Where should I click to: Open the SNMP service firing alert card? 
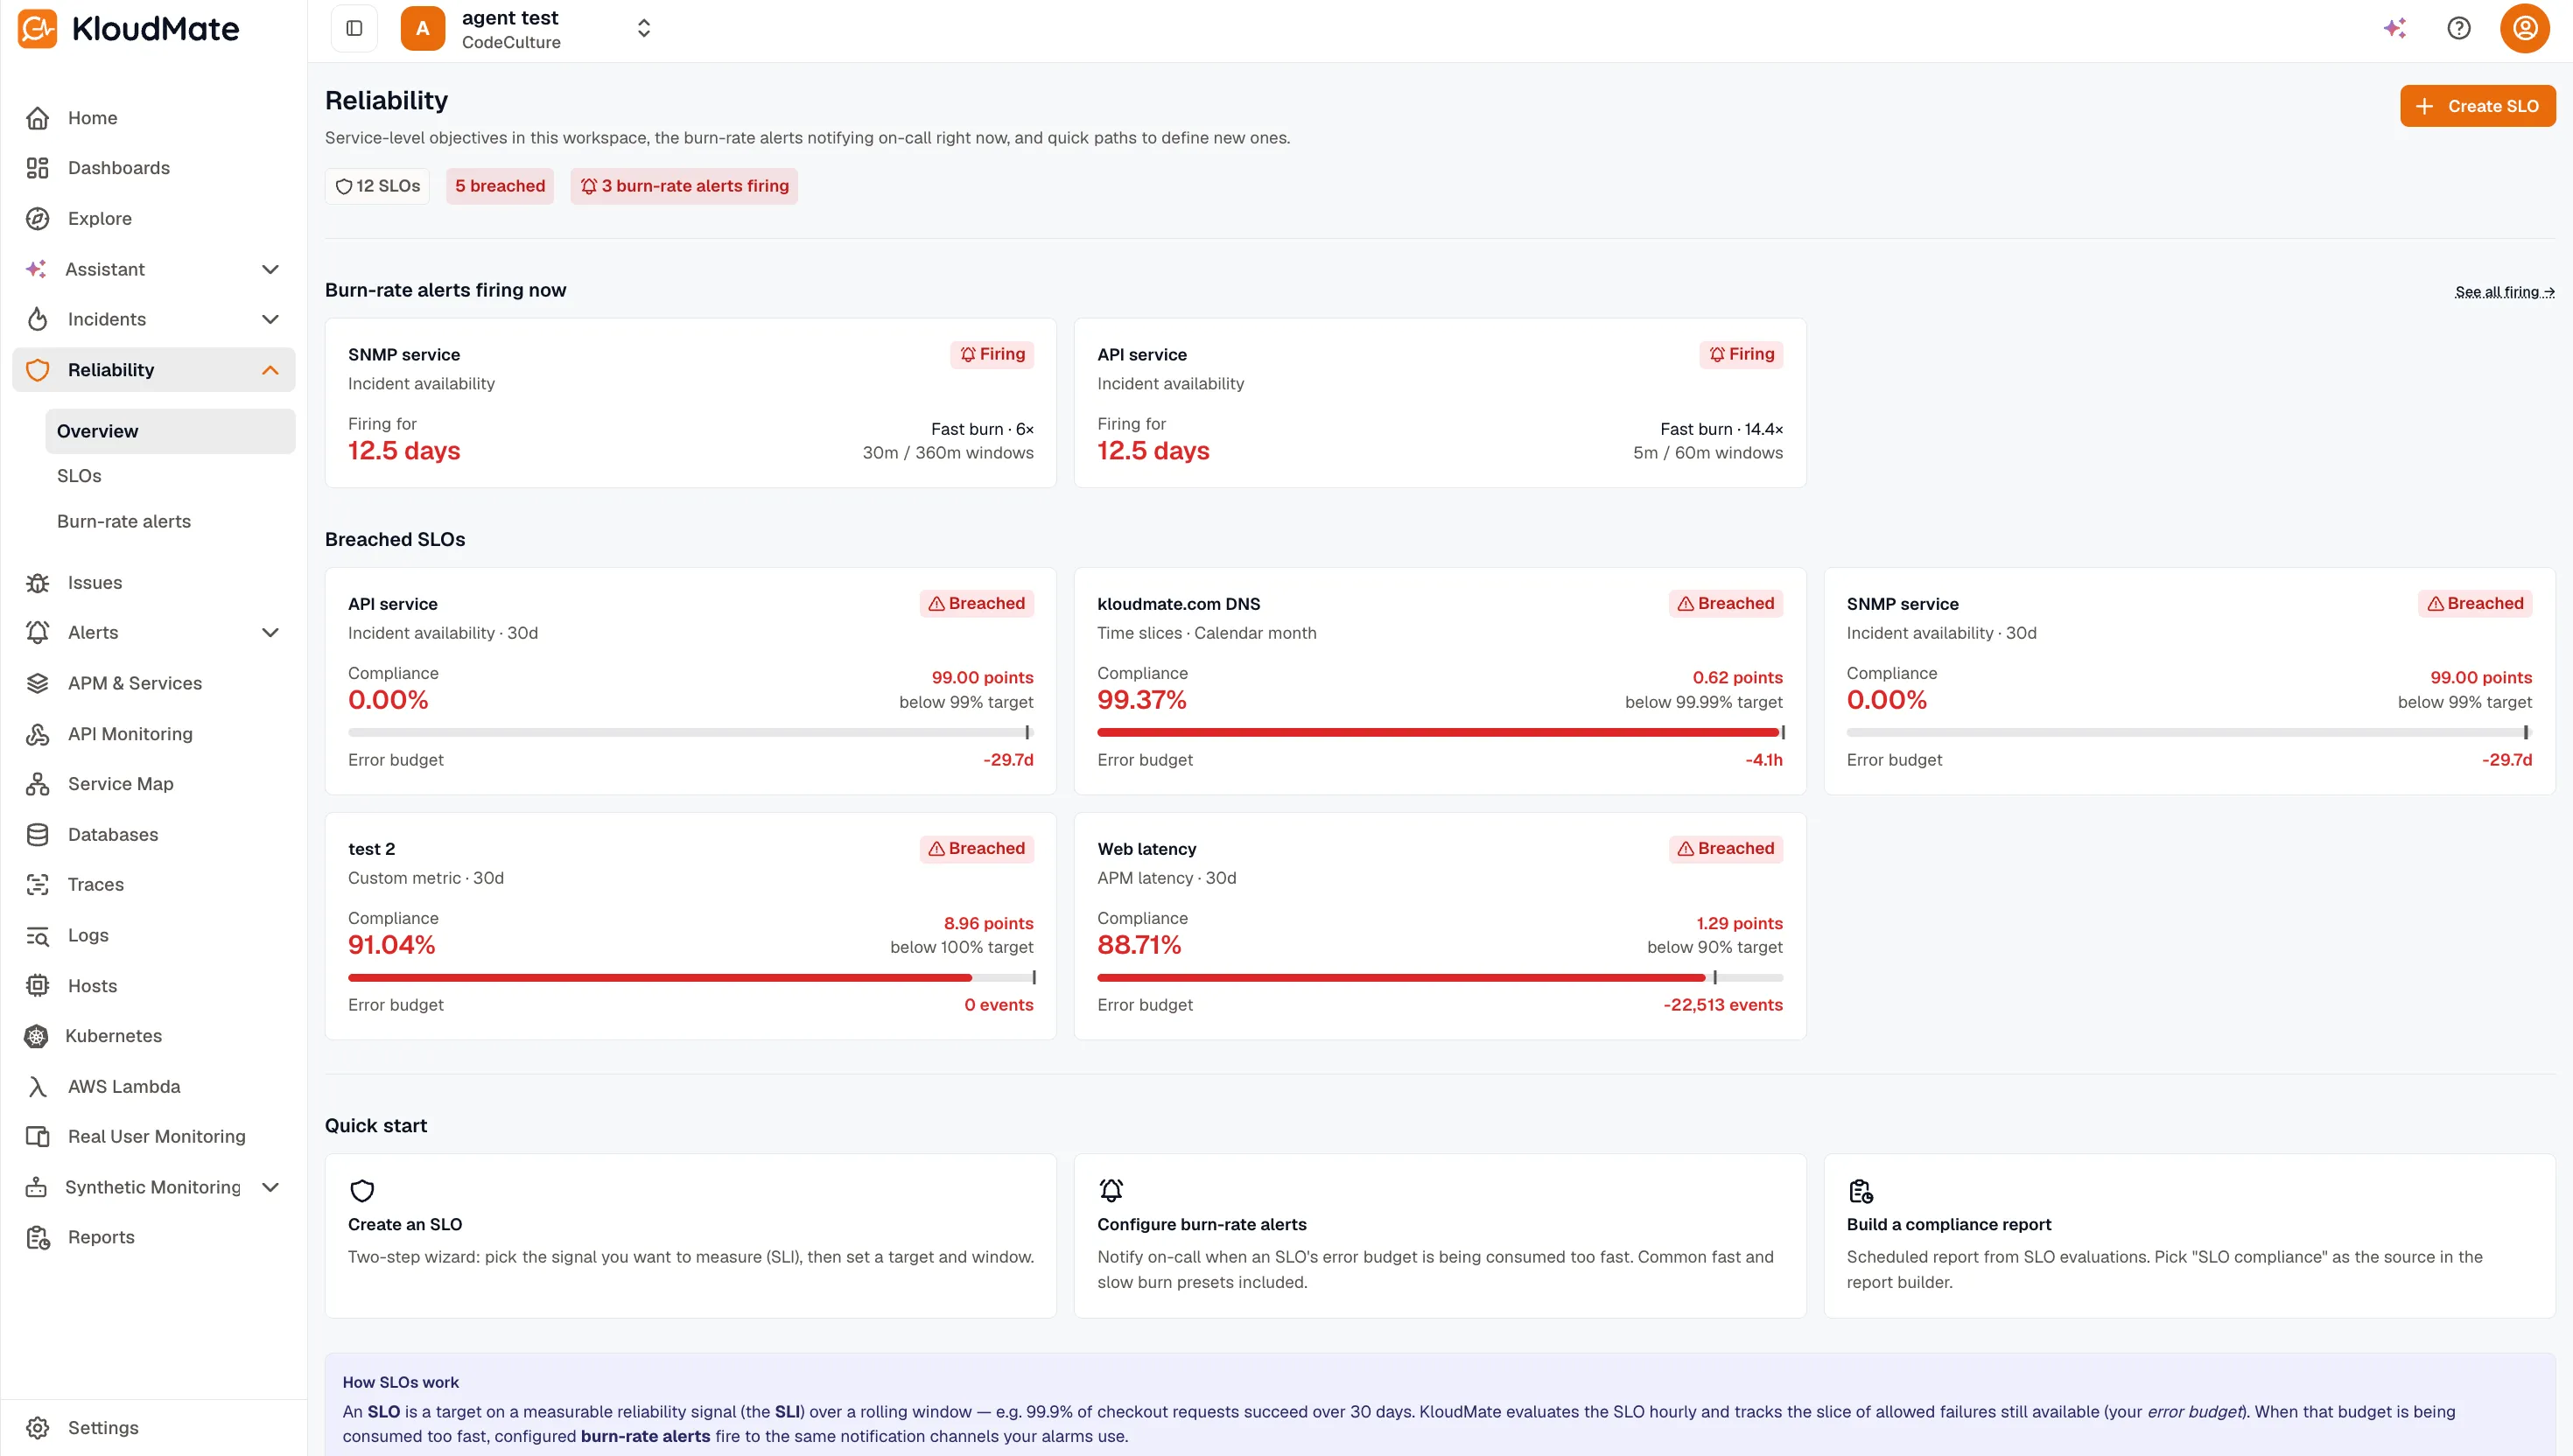click(x=690, y=403)
